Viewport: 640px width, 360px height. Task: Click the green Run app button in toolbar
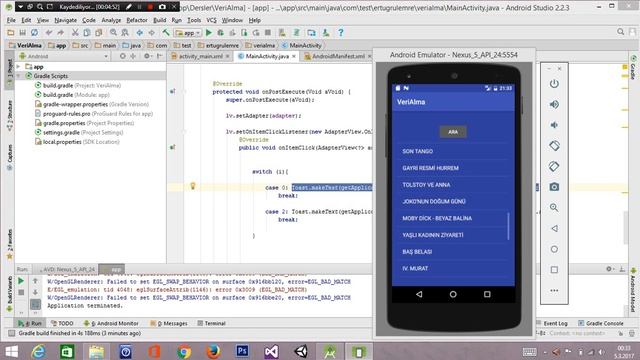[x=209, y=33]
